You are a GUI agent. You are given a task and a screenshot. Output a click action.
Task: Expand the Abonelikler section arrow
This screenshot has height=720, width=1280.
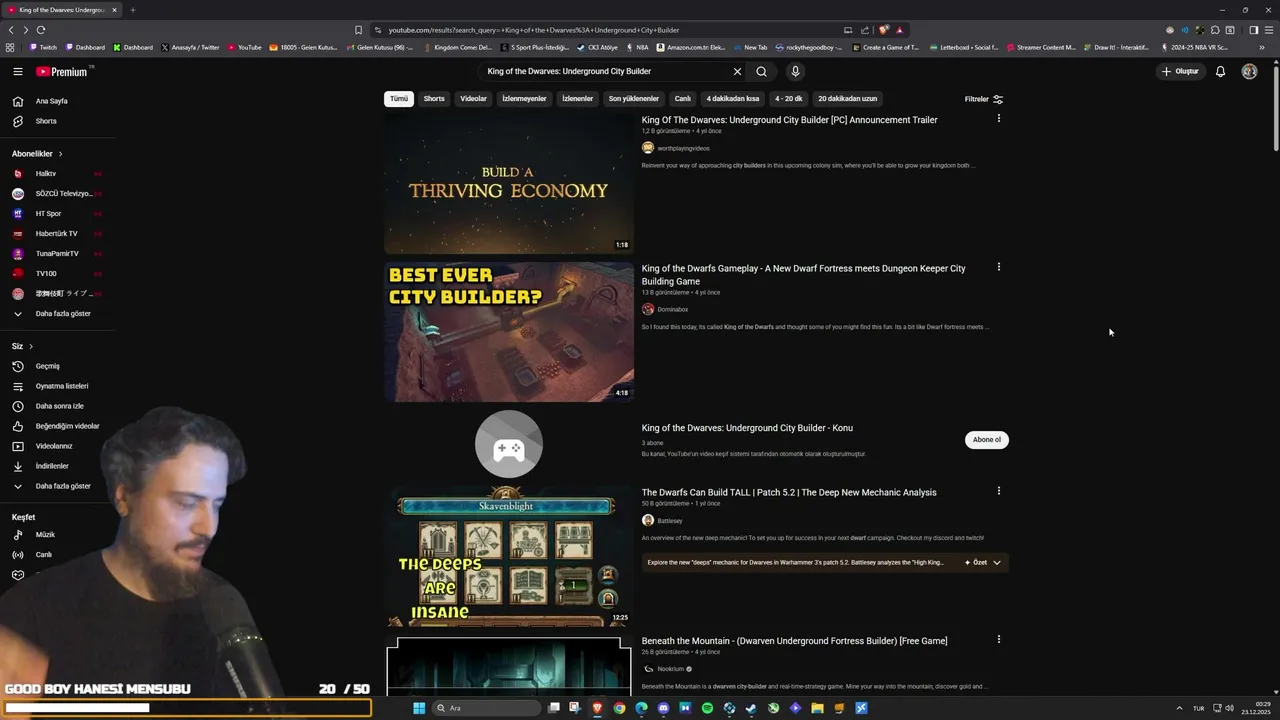(x=60, y=154)
